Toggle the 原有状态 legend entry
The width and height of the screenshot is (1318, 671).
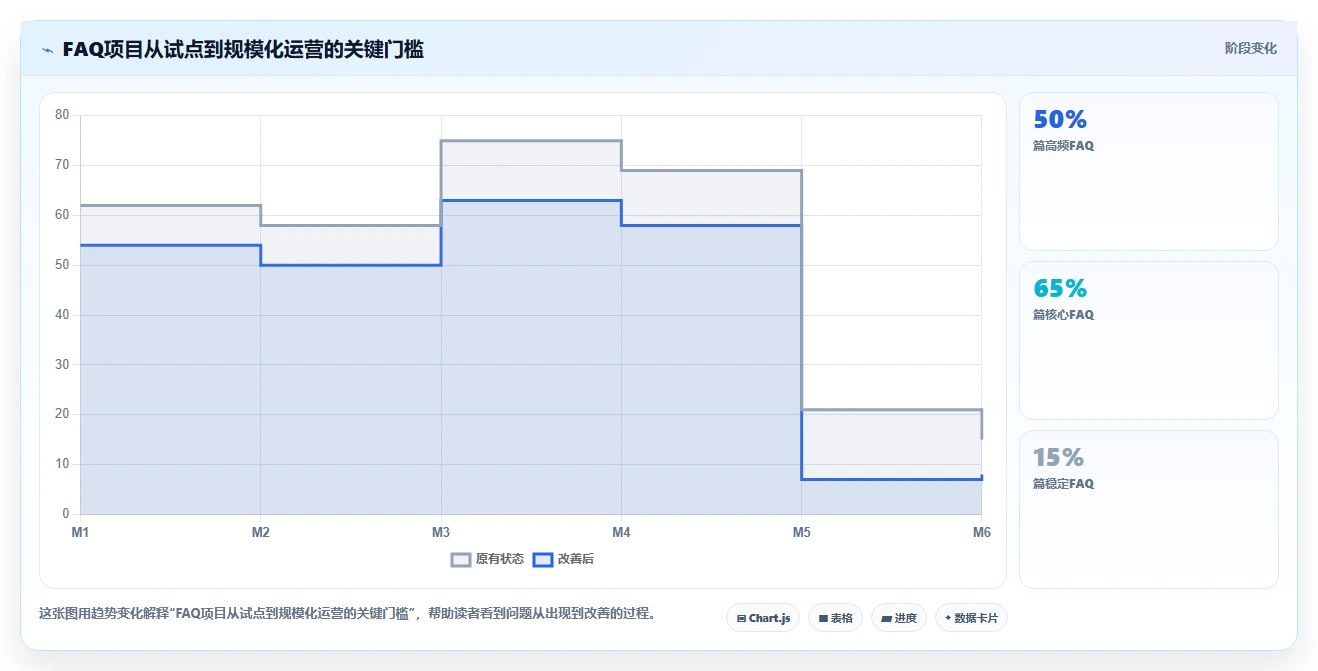coord(488,559)
